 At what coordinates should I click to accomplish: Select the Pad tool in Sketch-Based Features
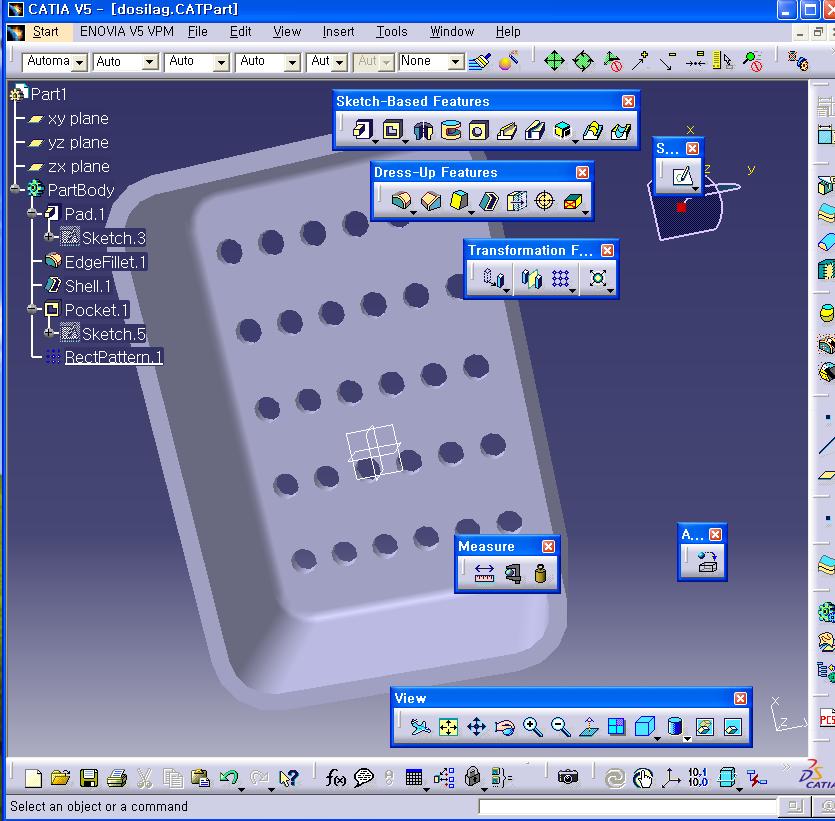[x=362, y=131]
